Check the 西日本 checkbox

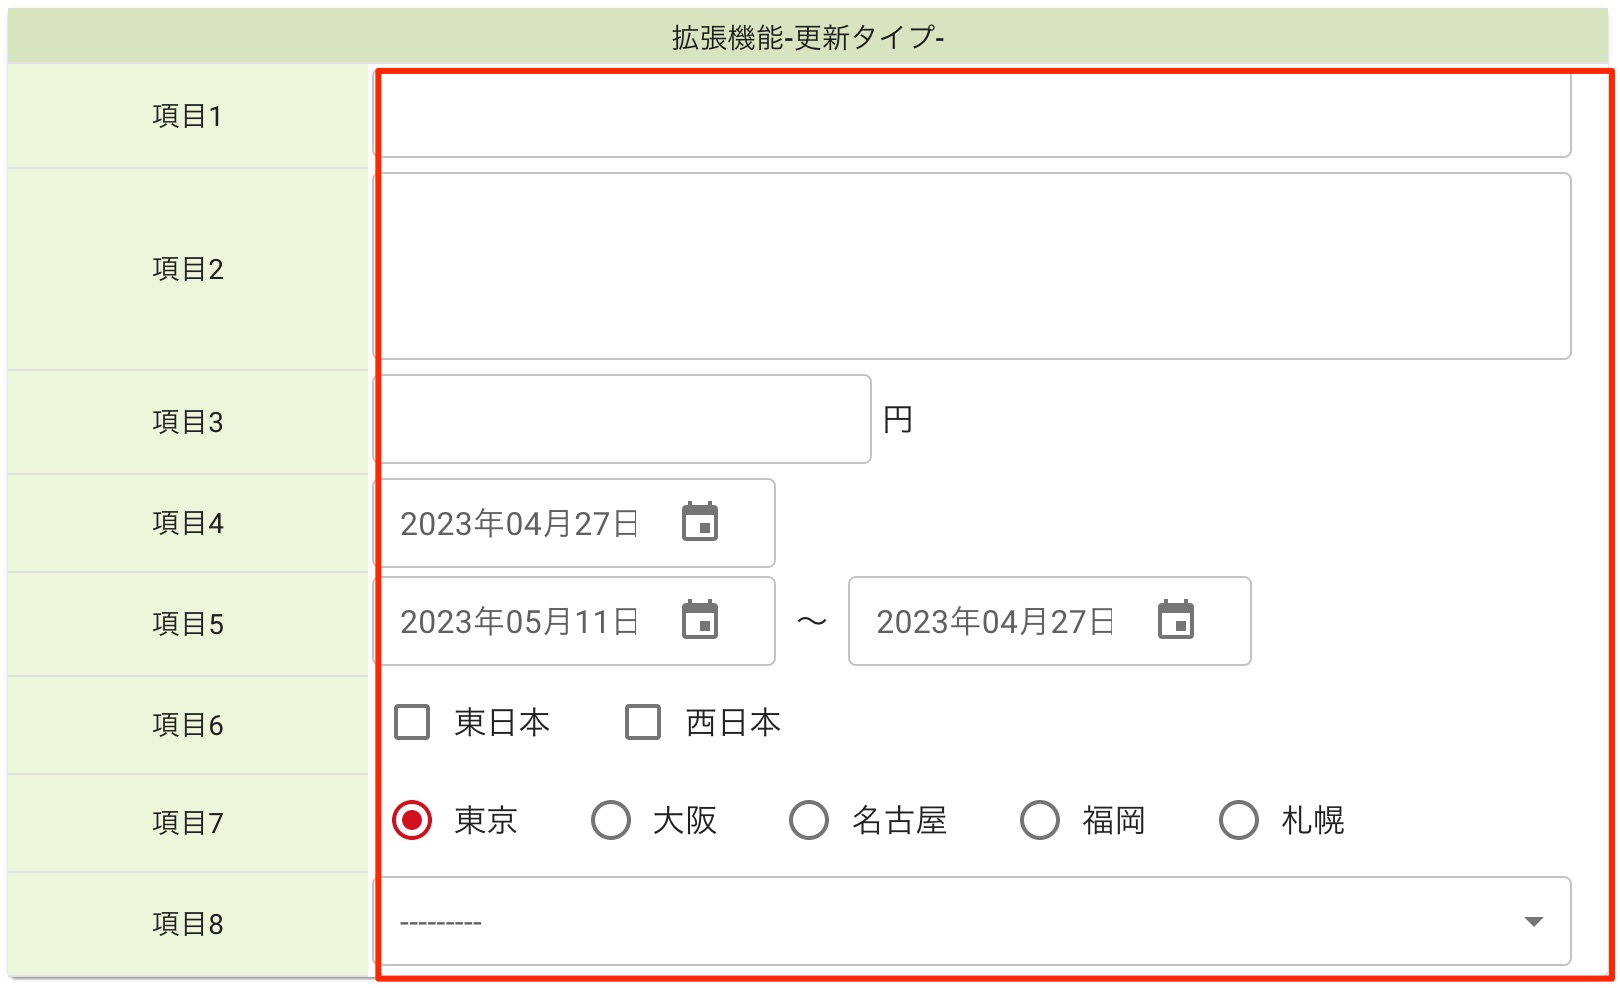[643, 722]
